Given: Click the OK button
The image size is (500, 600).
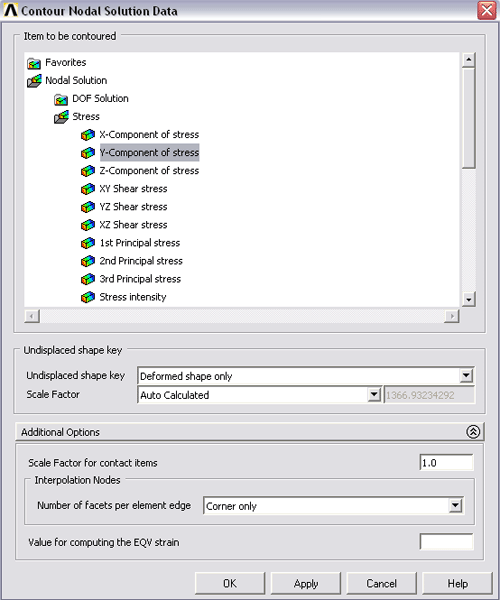Looking at the screenshot, I should 230,584.
